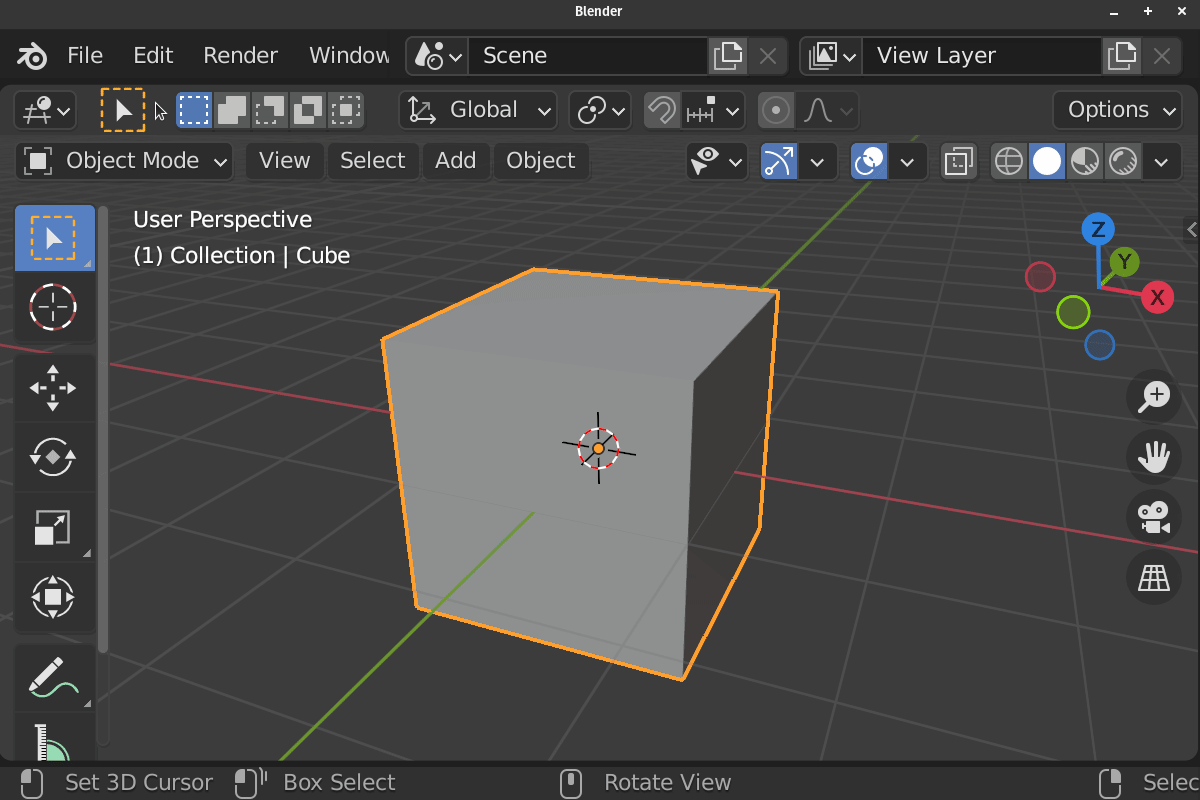Image resolution: width=1200 pixels, height=800 pixels.
Task: Switch to wireframe shading
Action: (x=1009, y=161)
